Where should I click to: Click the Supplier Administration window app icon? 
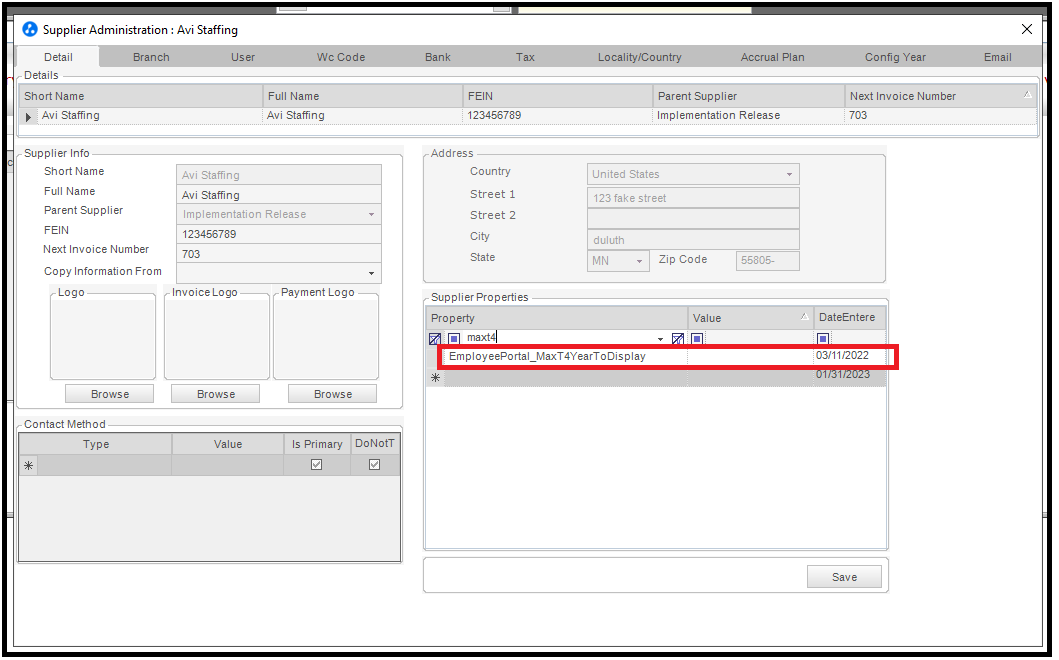coord(30,29)
